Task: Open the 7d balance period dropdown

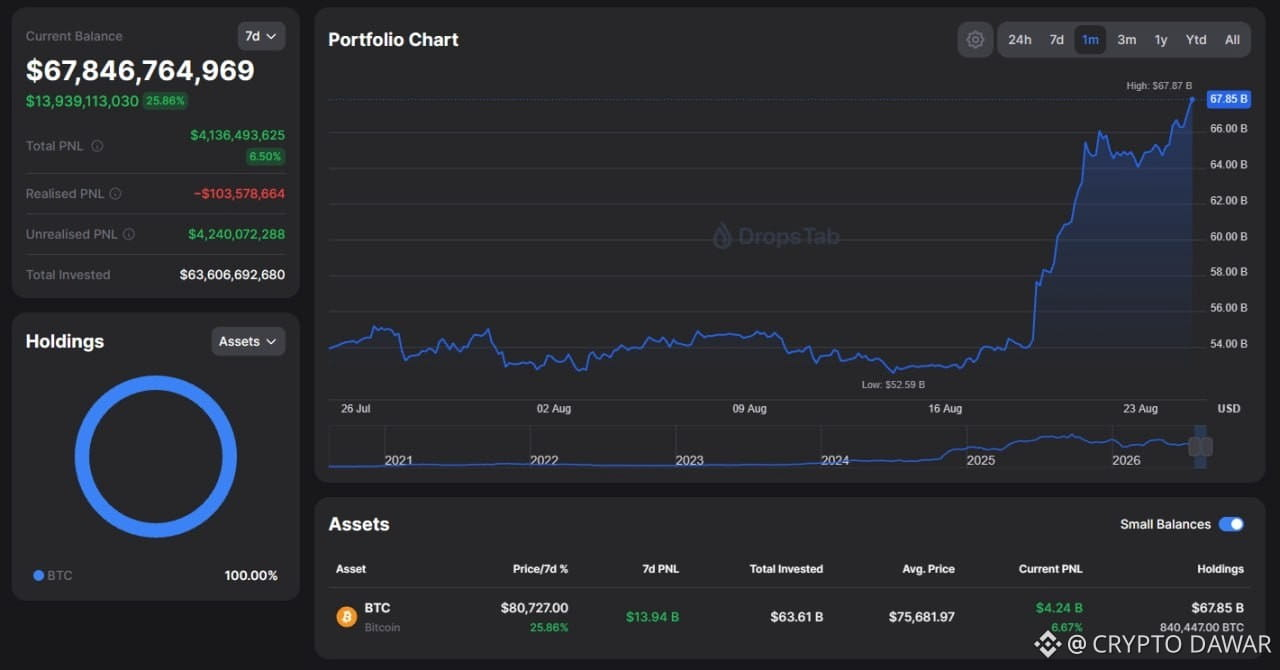Action: tap(261, 36)
